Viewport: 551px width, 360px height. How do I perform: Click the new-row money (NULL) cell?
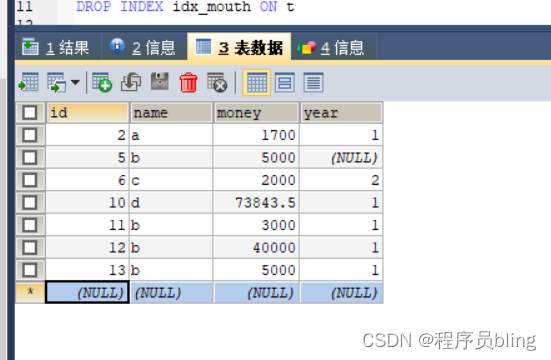click(x=256, y=292)
